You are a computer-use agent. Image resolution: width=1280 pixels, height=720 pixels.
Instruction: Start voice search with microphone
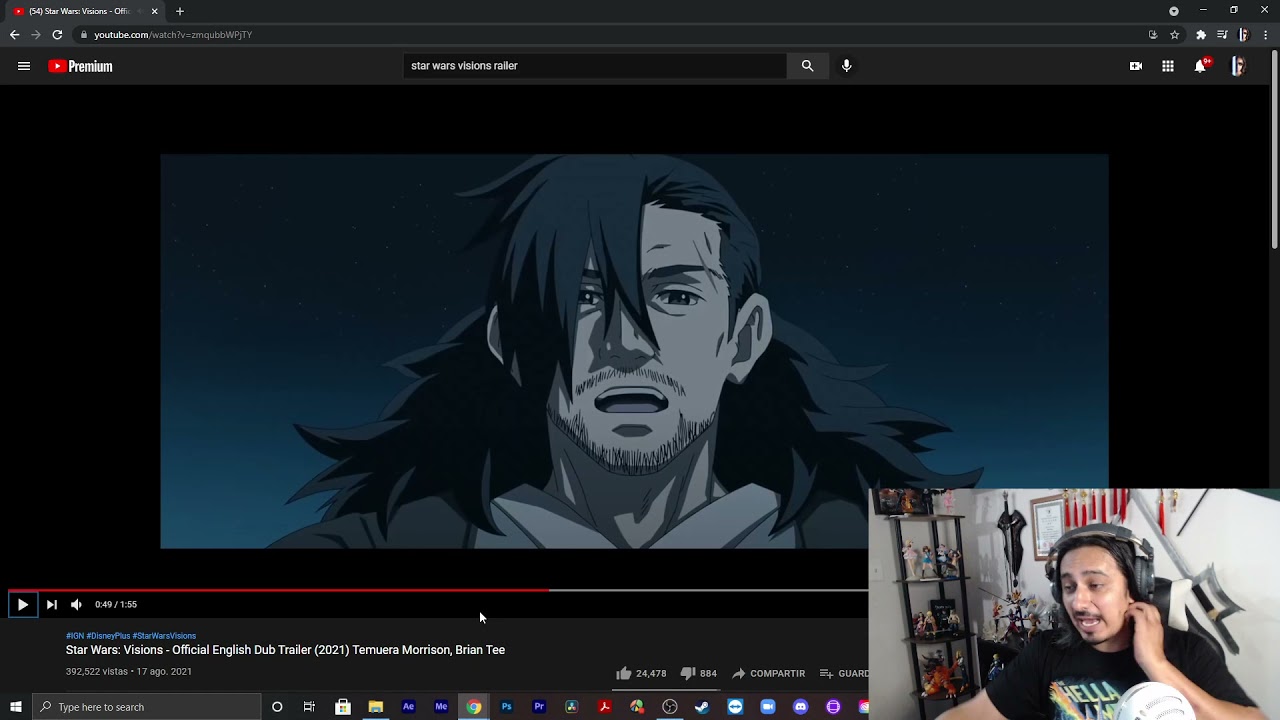click(846, 66)
